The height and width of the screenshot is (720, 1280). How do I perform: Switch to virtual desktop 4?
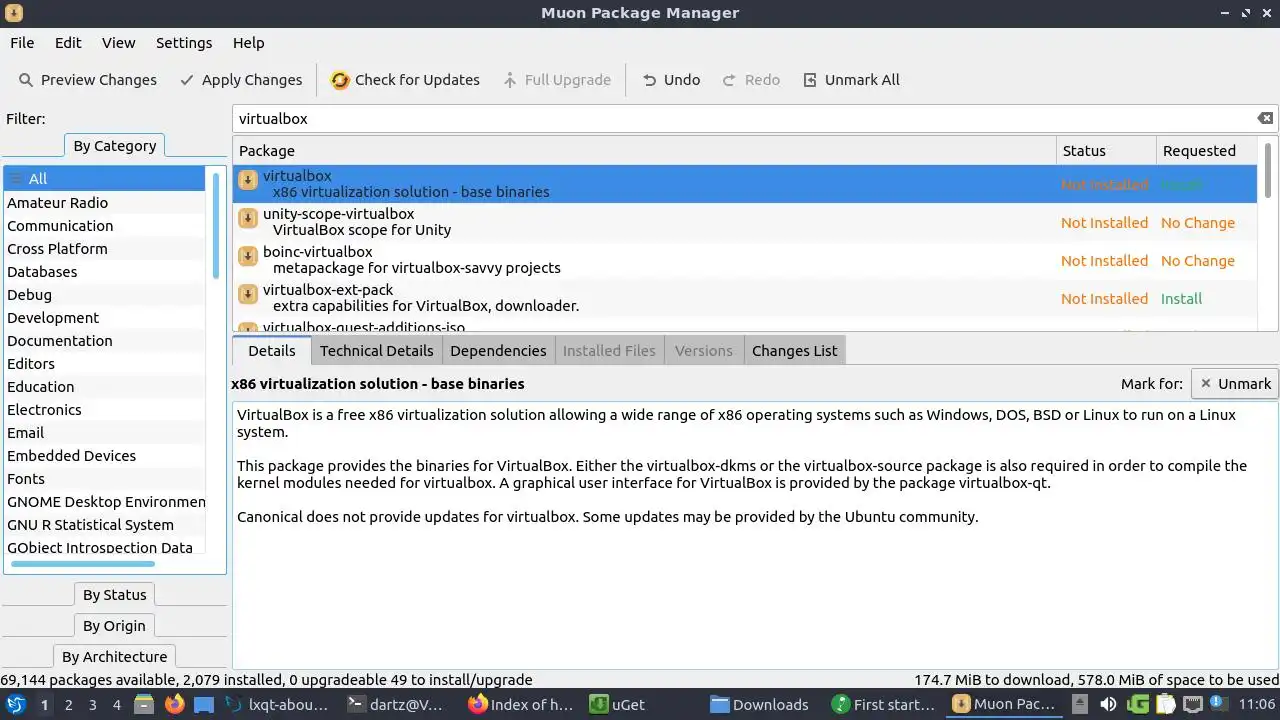tap(116, 704)
